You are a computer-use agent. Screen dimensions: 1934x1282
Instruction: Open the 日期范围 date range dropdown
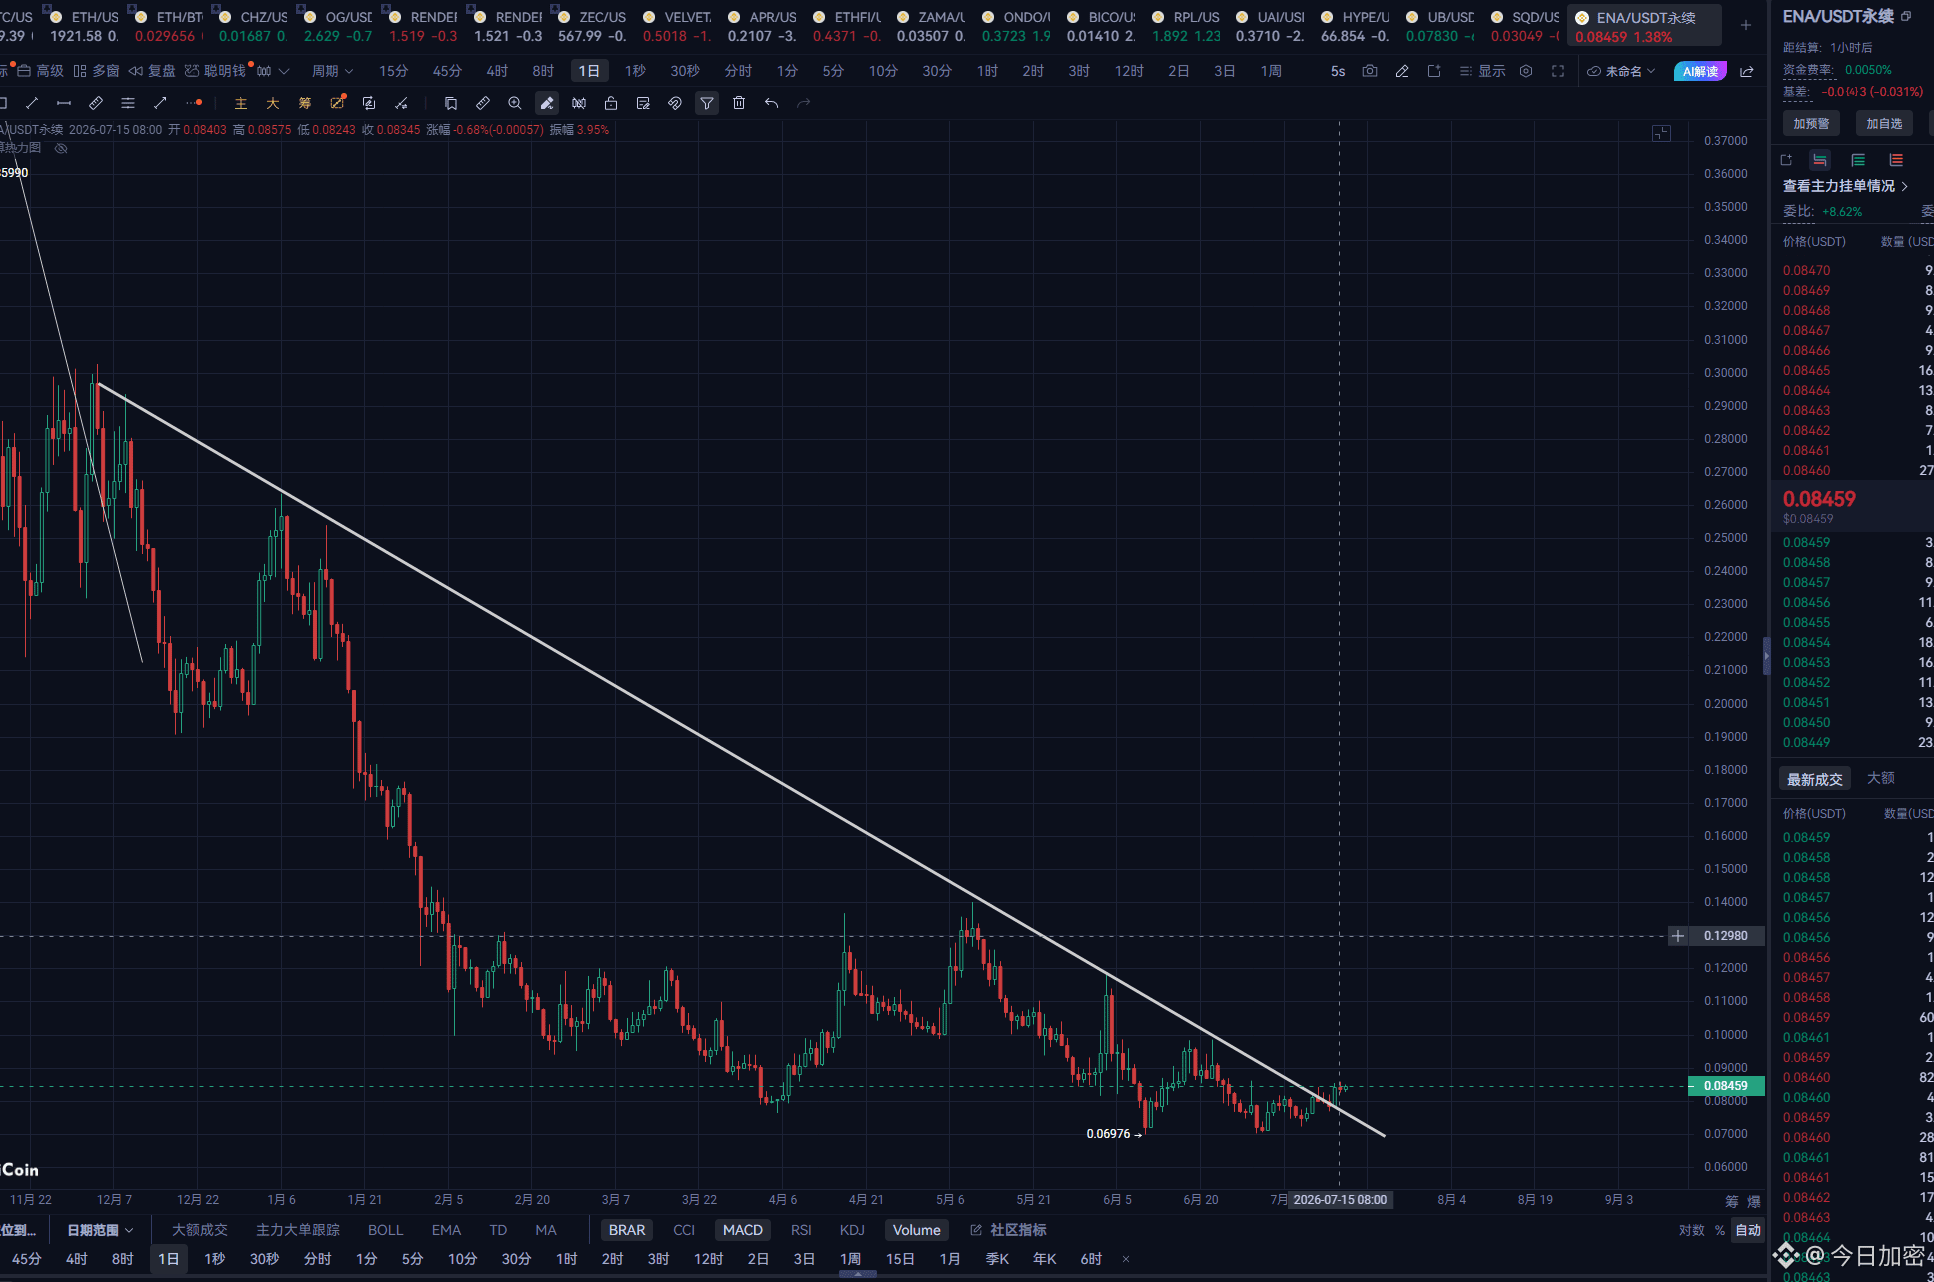click(x=100, y=1230)
